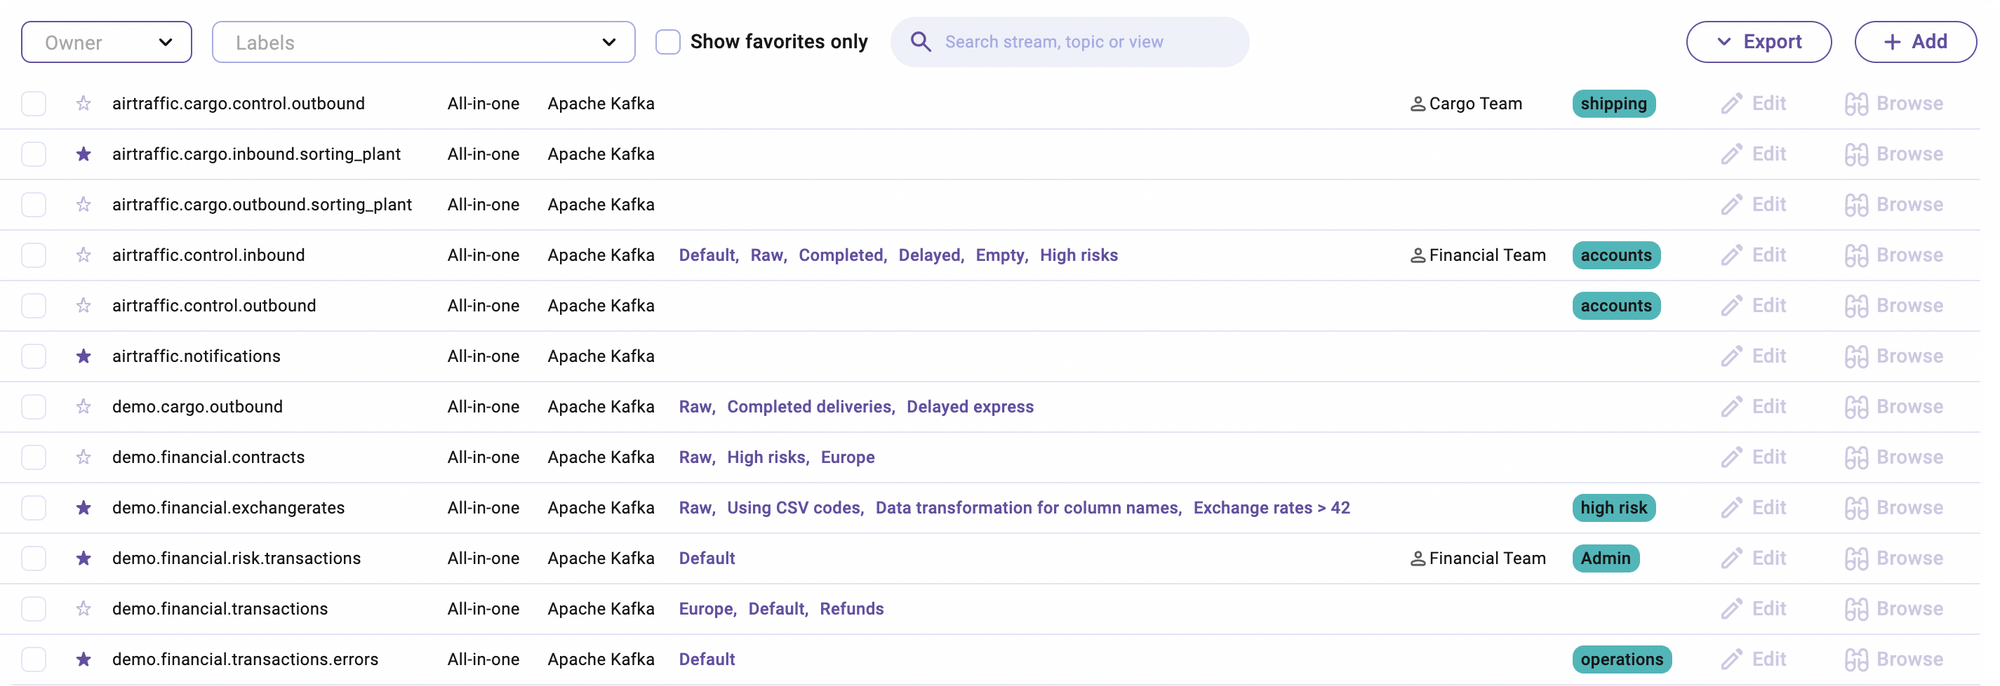Screen dimensions: 2000x686
Task: Click the Admin label tag
Action: click(1606, 558)
